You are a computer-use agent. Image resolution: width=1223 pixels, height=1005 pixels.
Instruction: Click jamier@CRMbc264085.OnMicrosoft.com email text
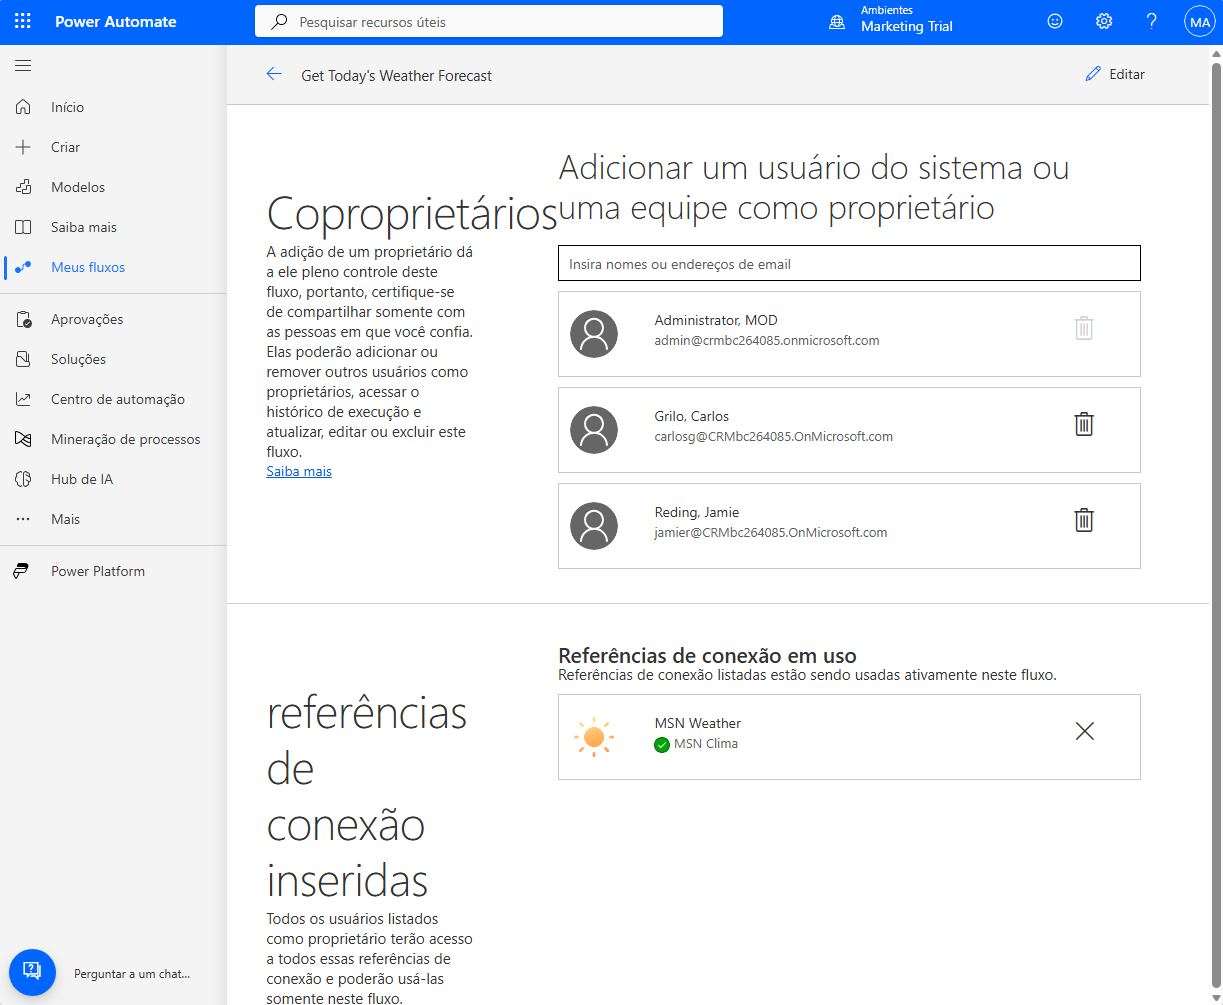(771, 532)
